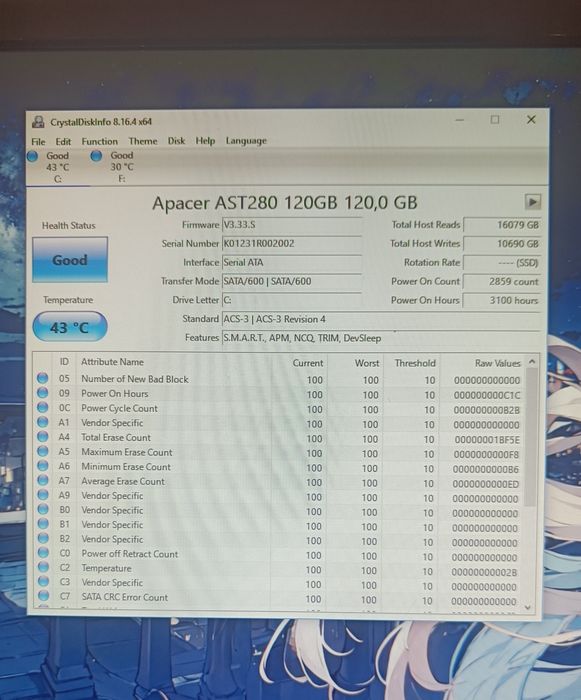This screenshot has width=581, height=700.
Task: Open the Help menu
Action: [205, 141]
